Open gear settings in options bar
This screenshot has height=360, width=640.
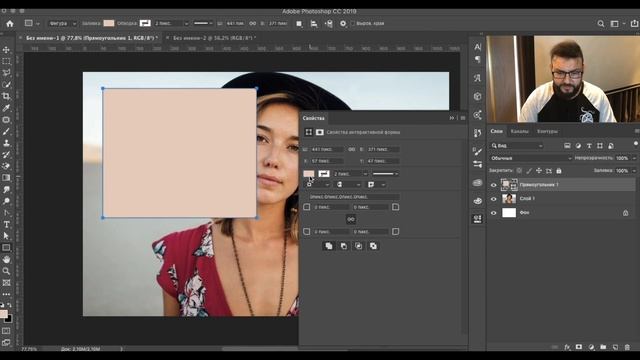[x=343, y=24]
